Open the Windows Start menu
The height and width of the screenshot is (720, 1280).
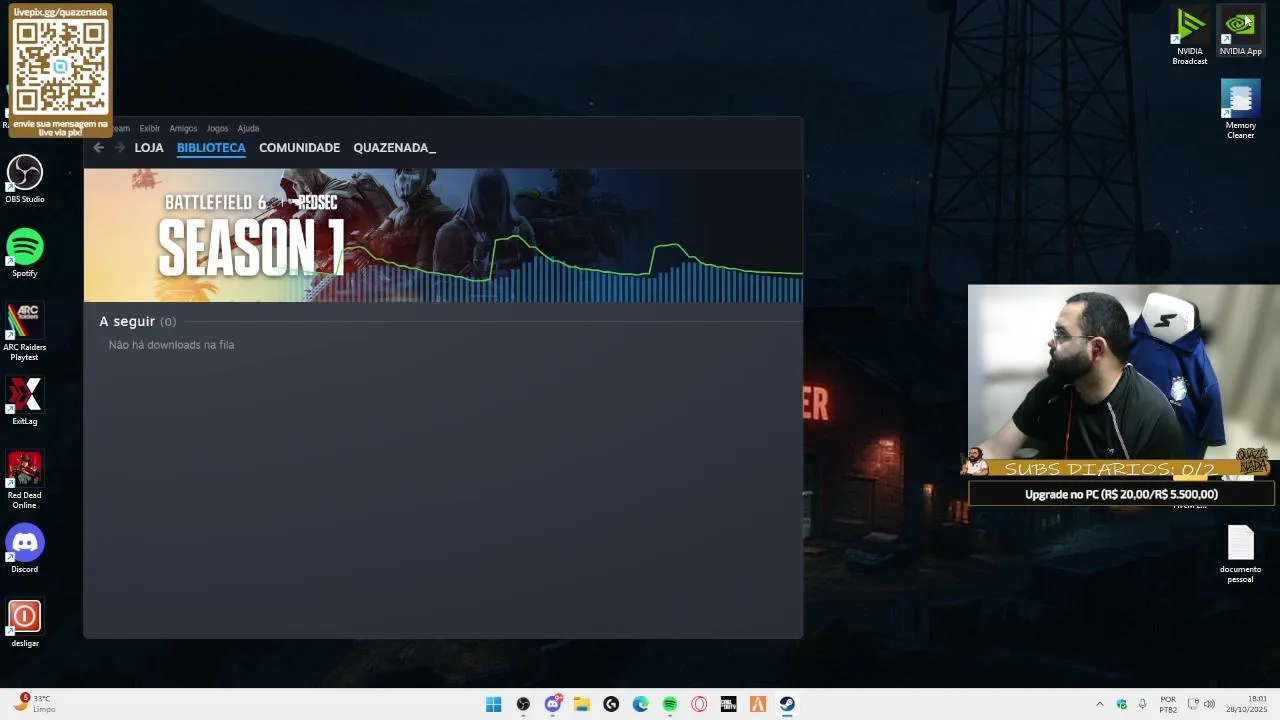click(x=494, y=704)
